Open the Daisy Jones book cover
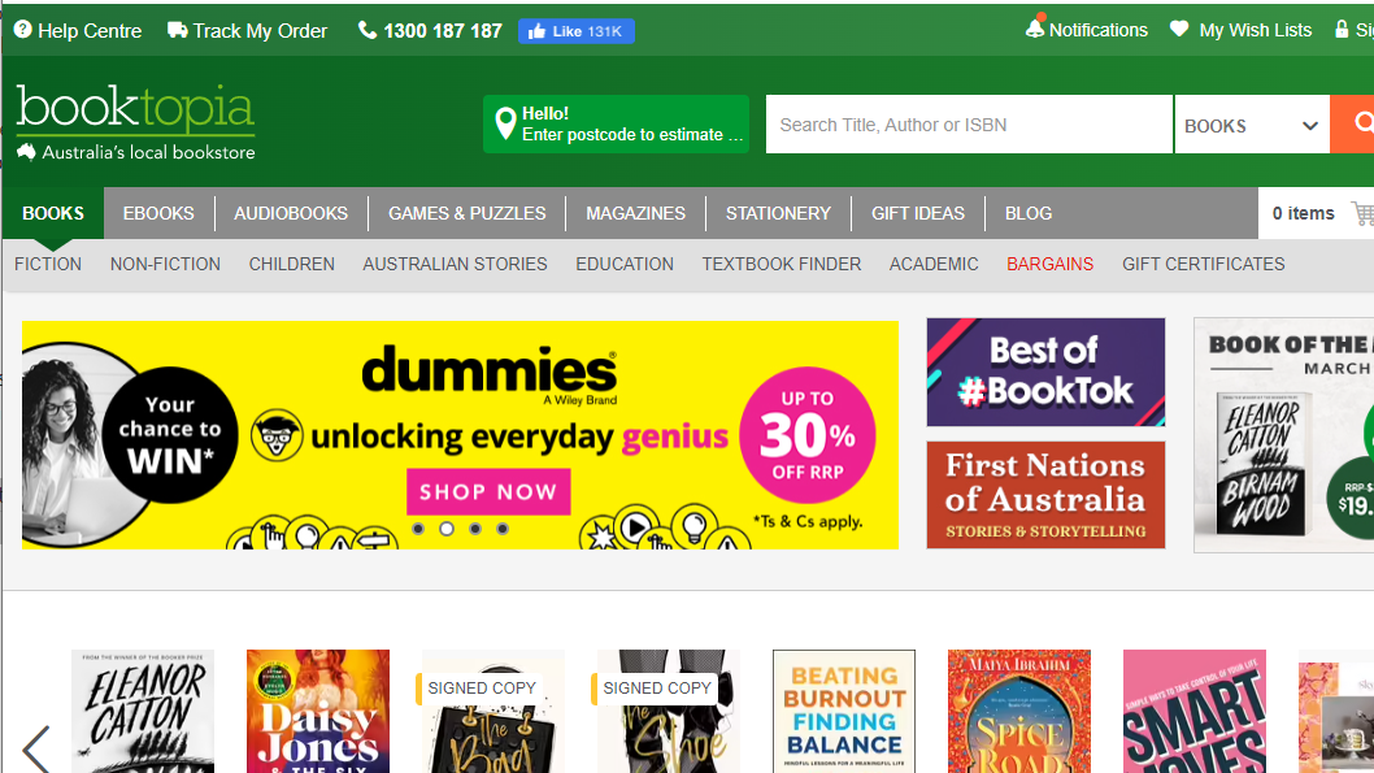This screenshot has width=1374, height=773. [x=318, y=711]
